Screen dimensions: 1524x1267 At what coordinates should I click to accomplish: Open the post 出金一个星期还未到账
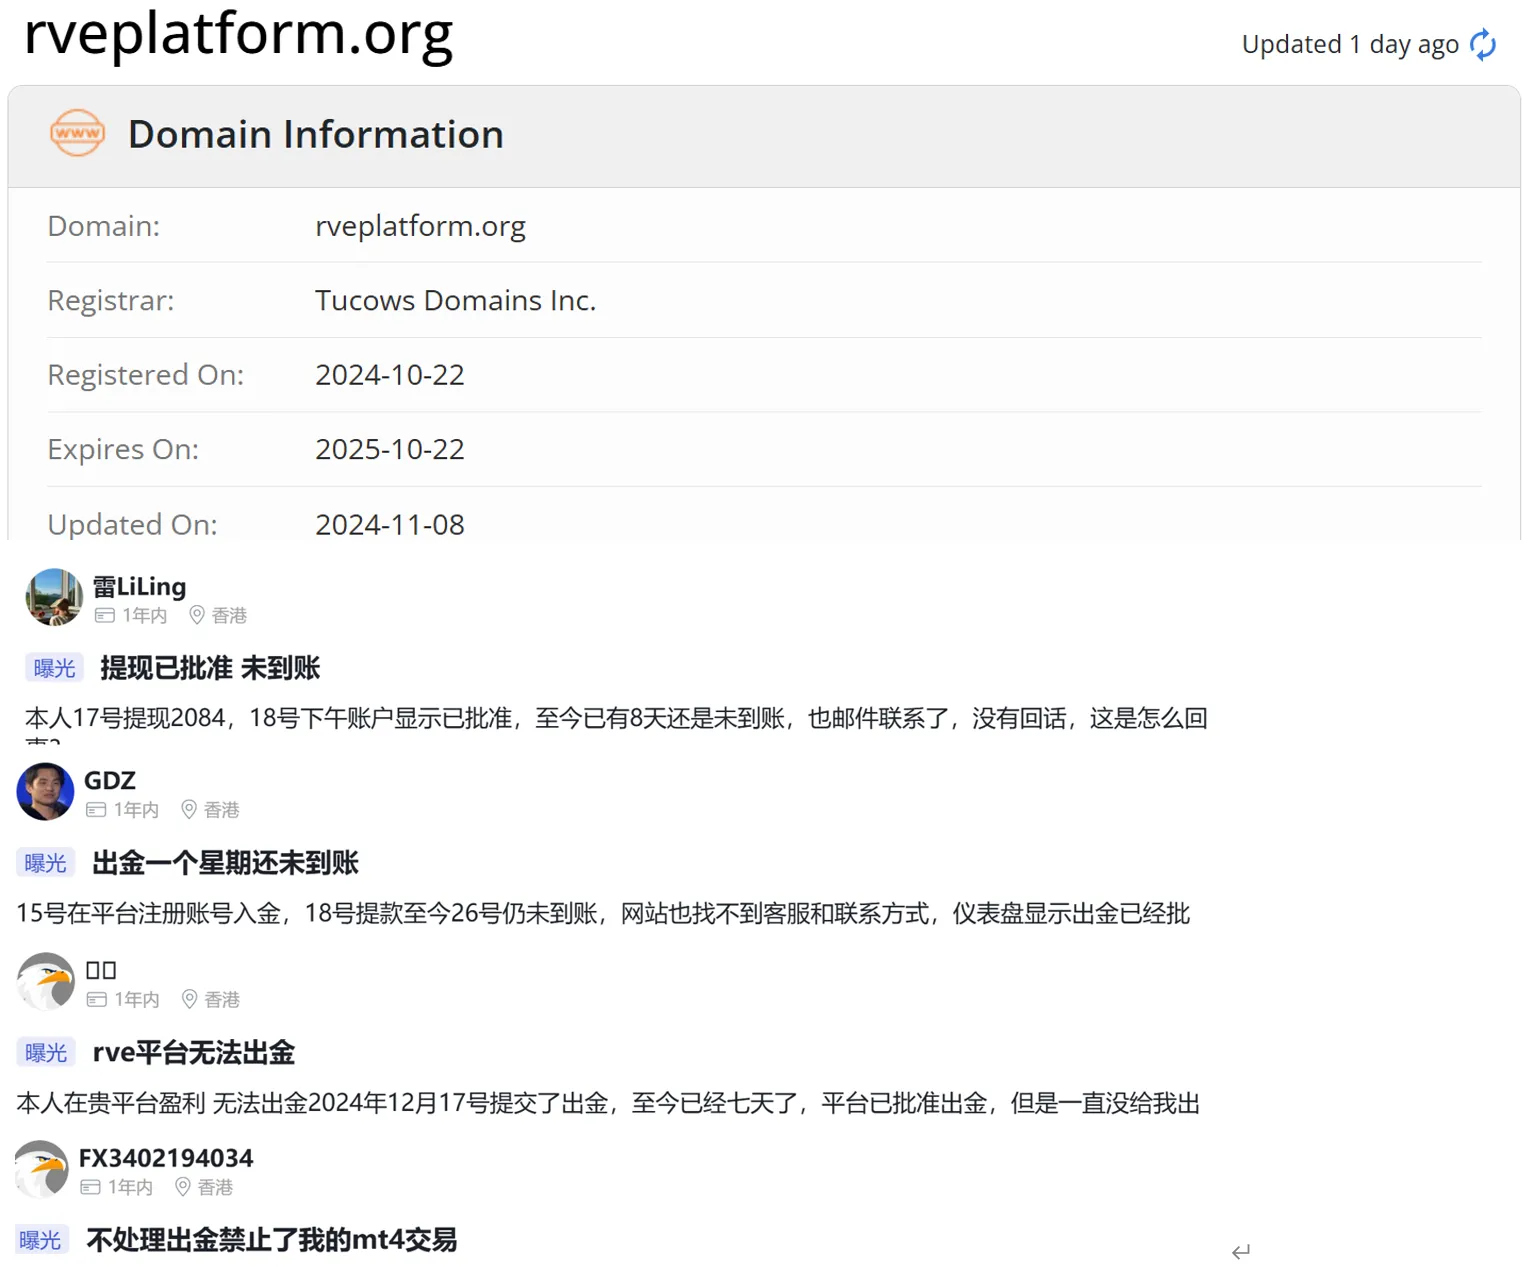click(x=225, y=863)
